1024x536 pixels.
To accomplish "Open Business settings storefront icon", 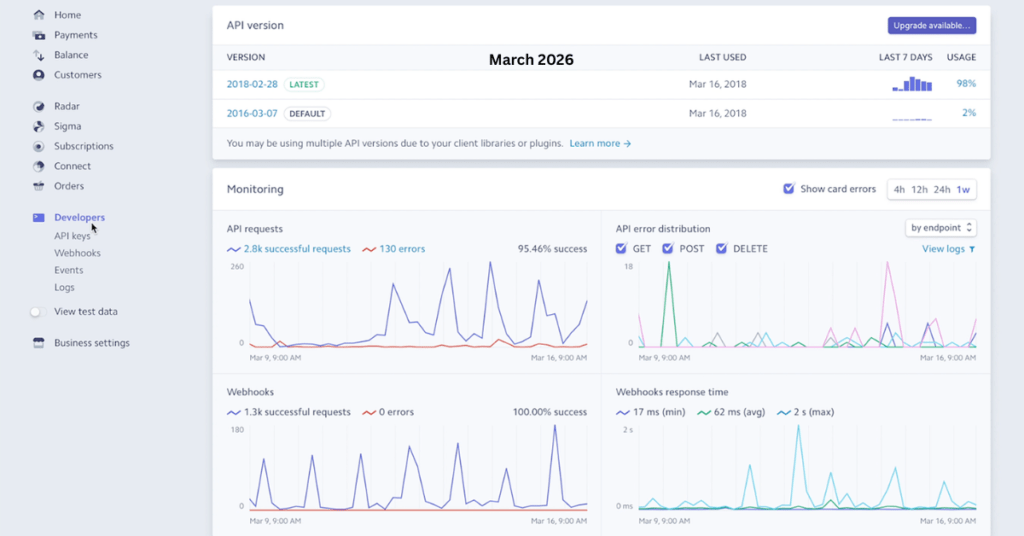I will pyautogui.click(x=39, y=343).
